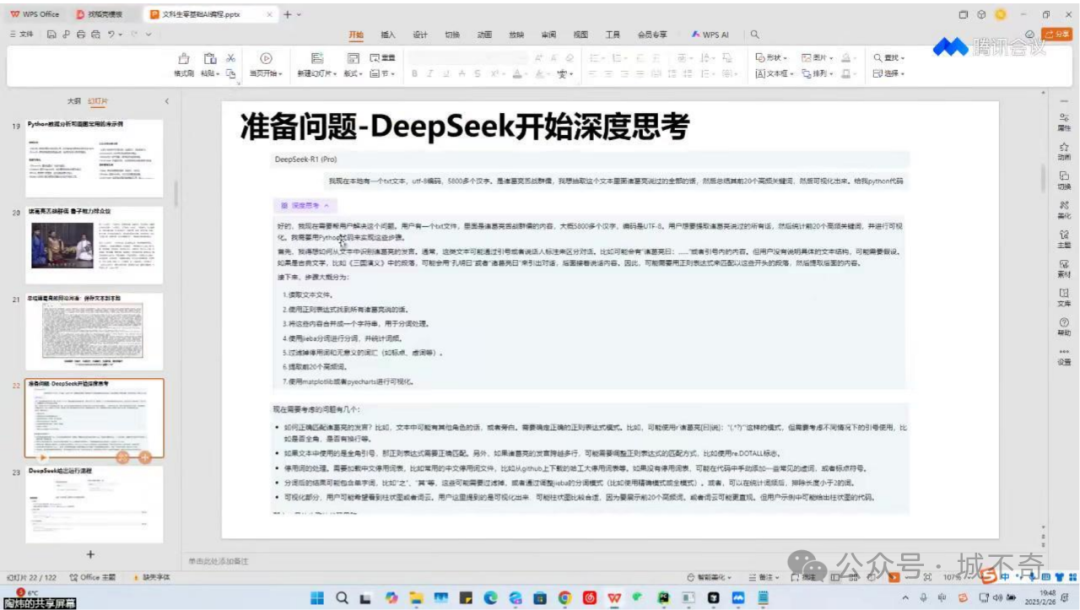Click the Paste (粘贴) clipboard icon
The width and height of the screenshot is (1080, 610).
210,59
